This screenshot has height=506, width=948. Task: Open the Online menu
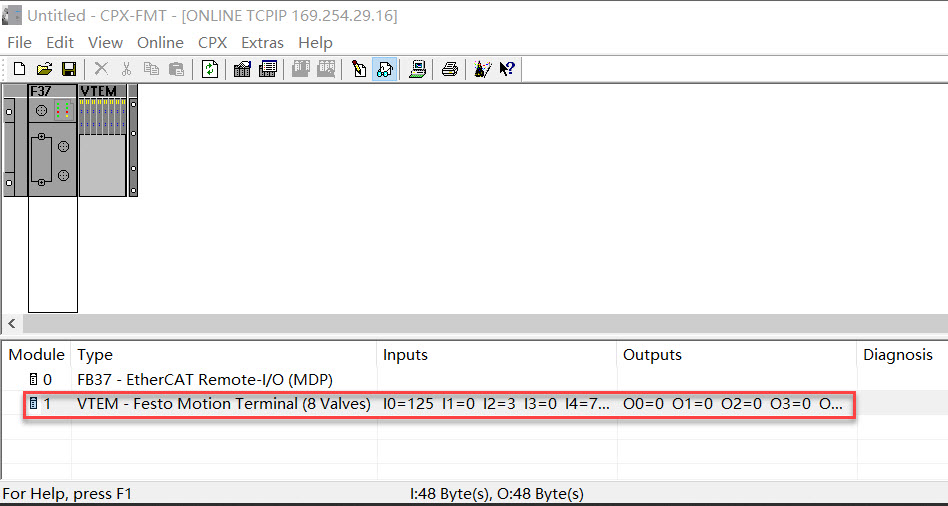coord(160,42)
